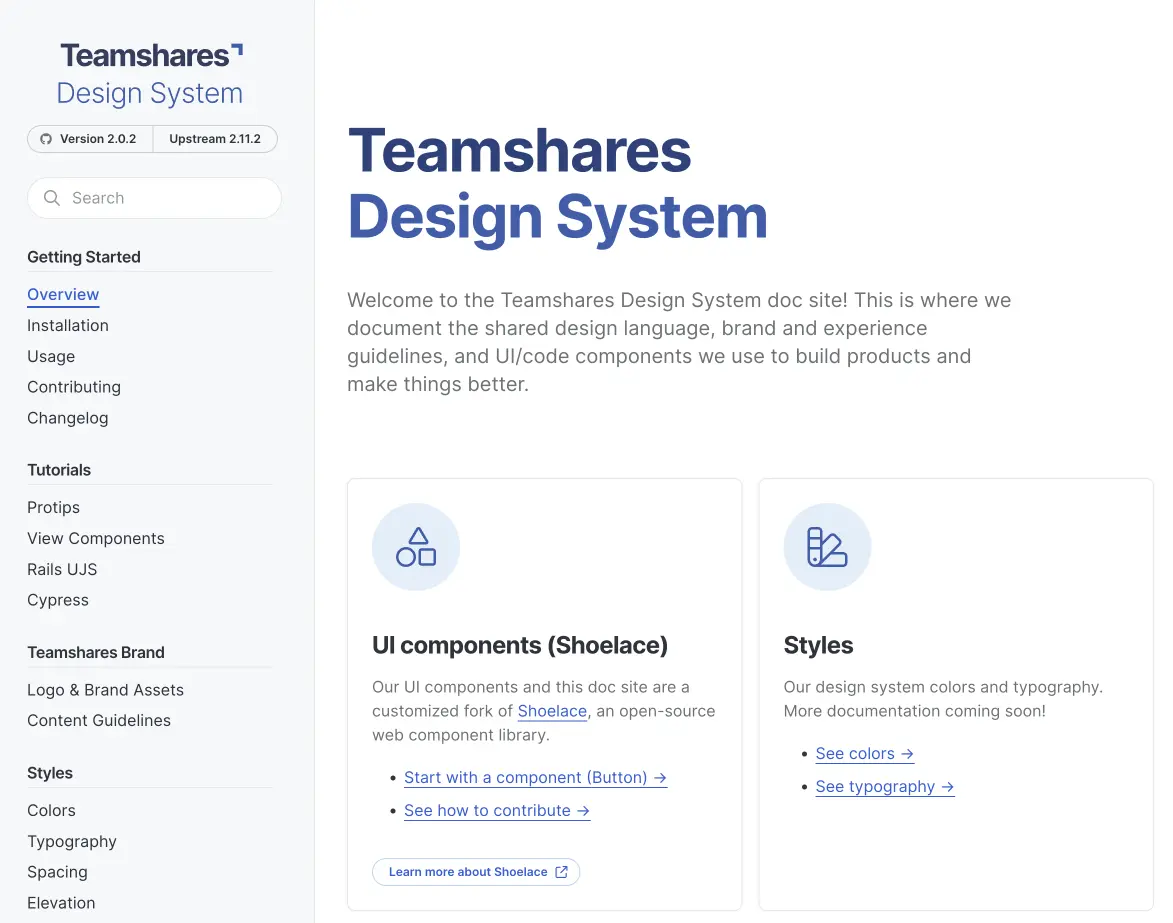
Task: Click the welcome paragraph starting 'Welcome to the Teamshares'
Action: point(679,343)
